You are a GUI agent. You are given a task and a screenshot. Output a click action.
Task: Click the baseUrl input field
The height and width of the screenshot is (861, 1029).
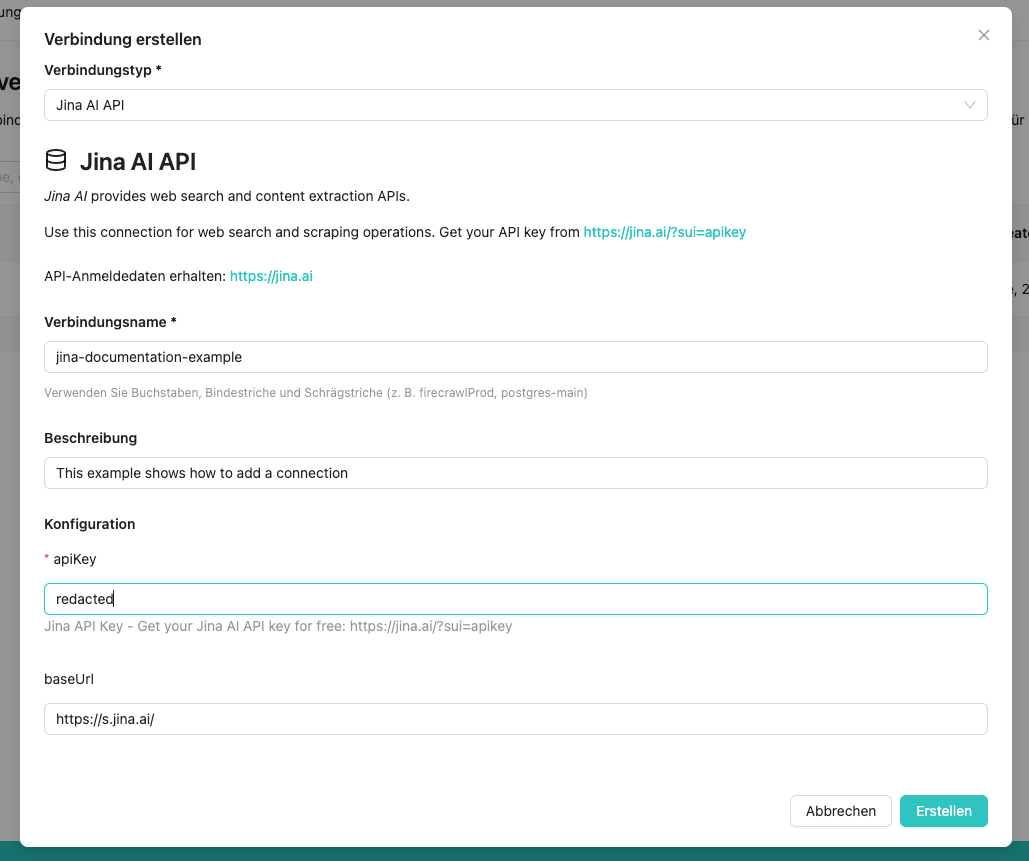pyautogui.click(x=516, y=719)
